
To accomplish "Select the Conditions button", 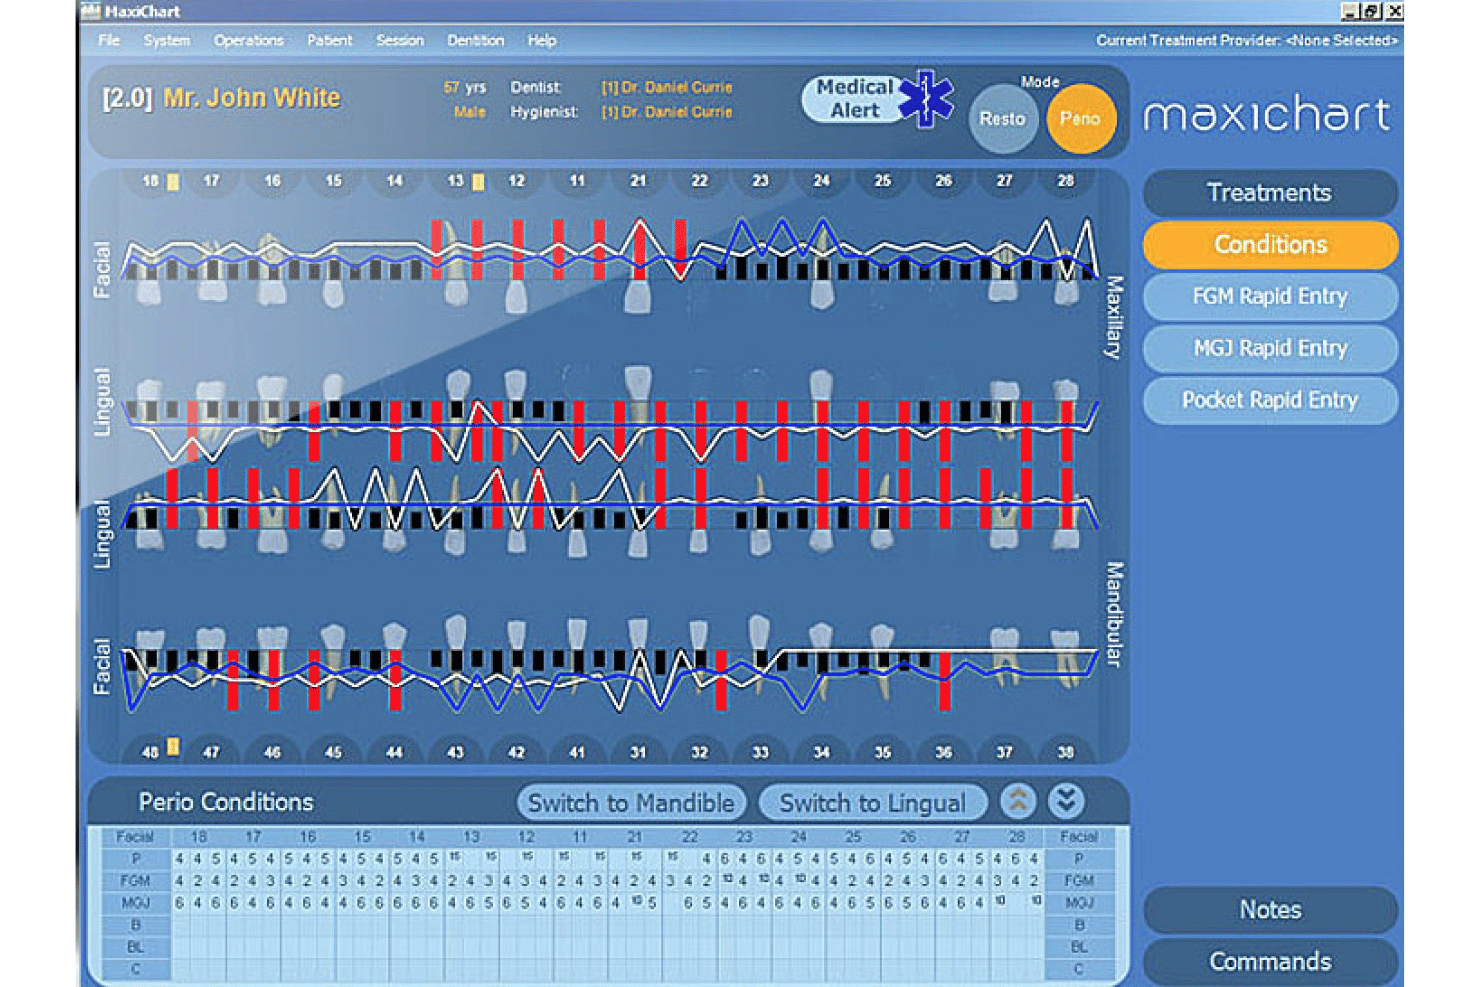I will [x=1269, y=245].
